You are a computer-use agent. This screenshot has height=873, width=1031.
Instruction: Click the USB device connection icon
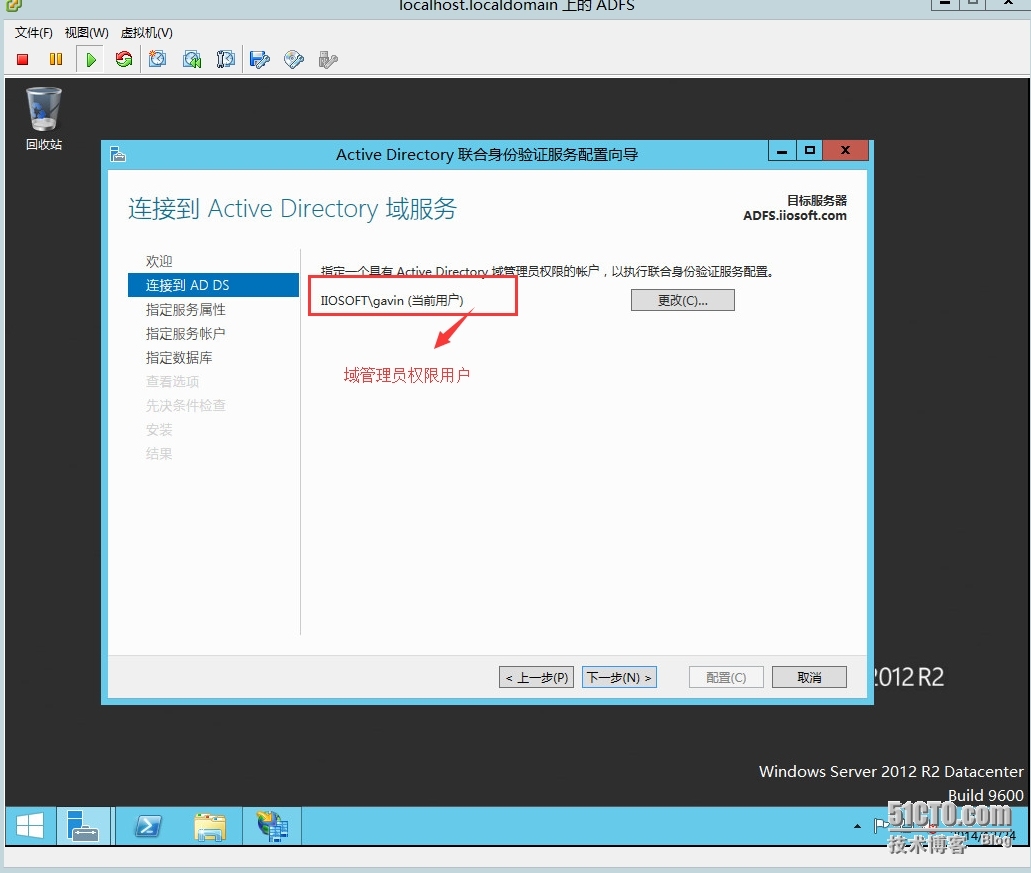pos(328,60)
